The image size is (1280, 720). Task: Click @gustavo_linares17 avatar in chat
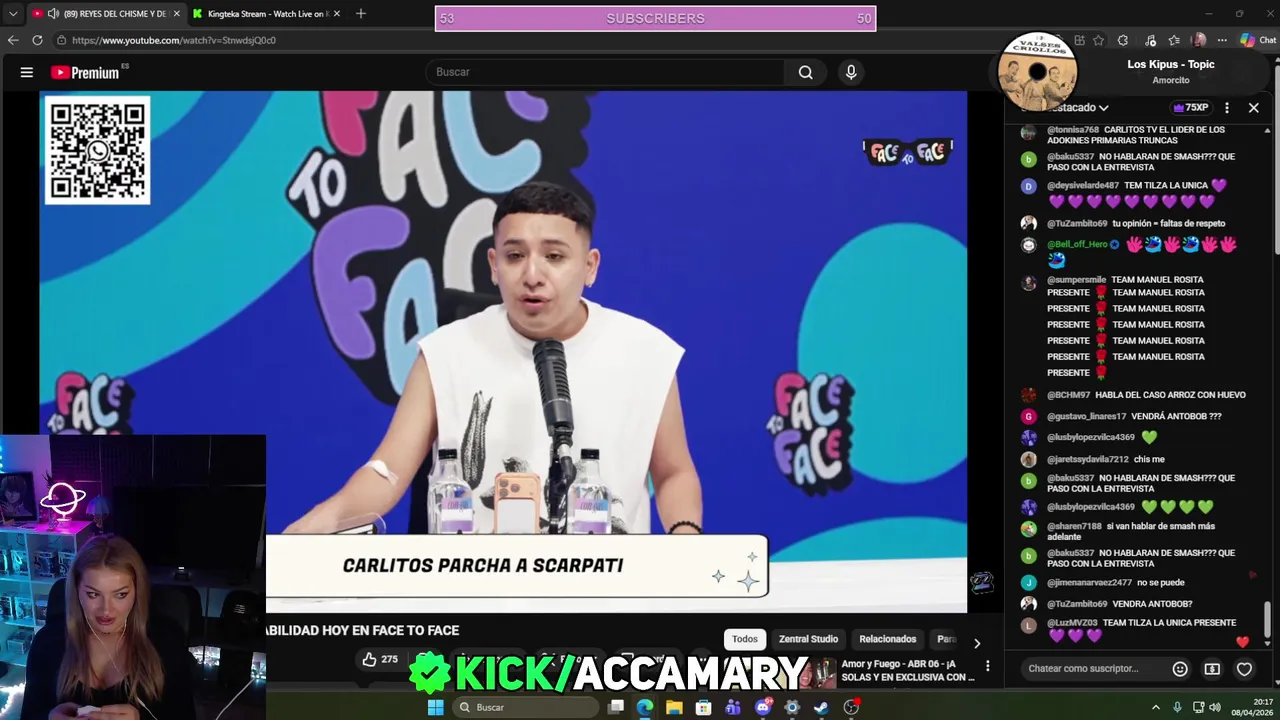(x=1028, y=416)
